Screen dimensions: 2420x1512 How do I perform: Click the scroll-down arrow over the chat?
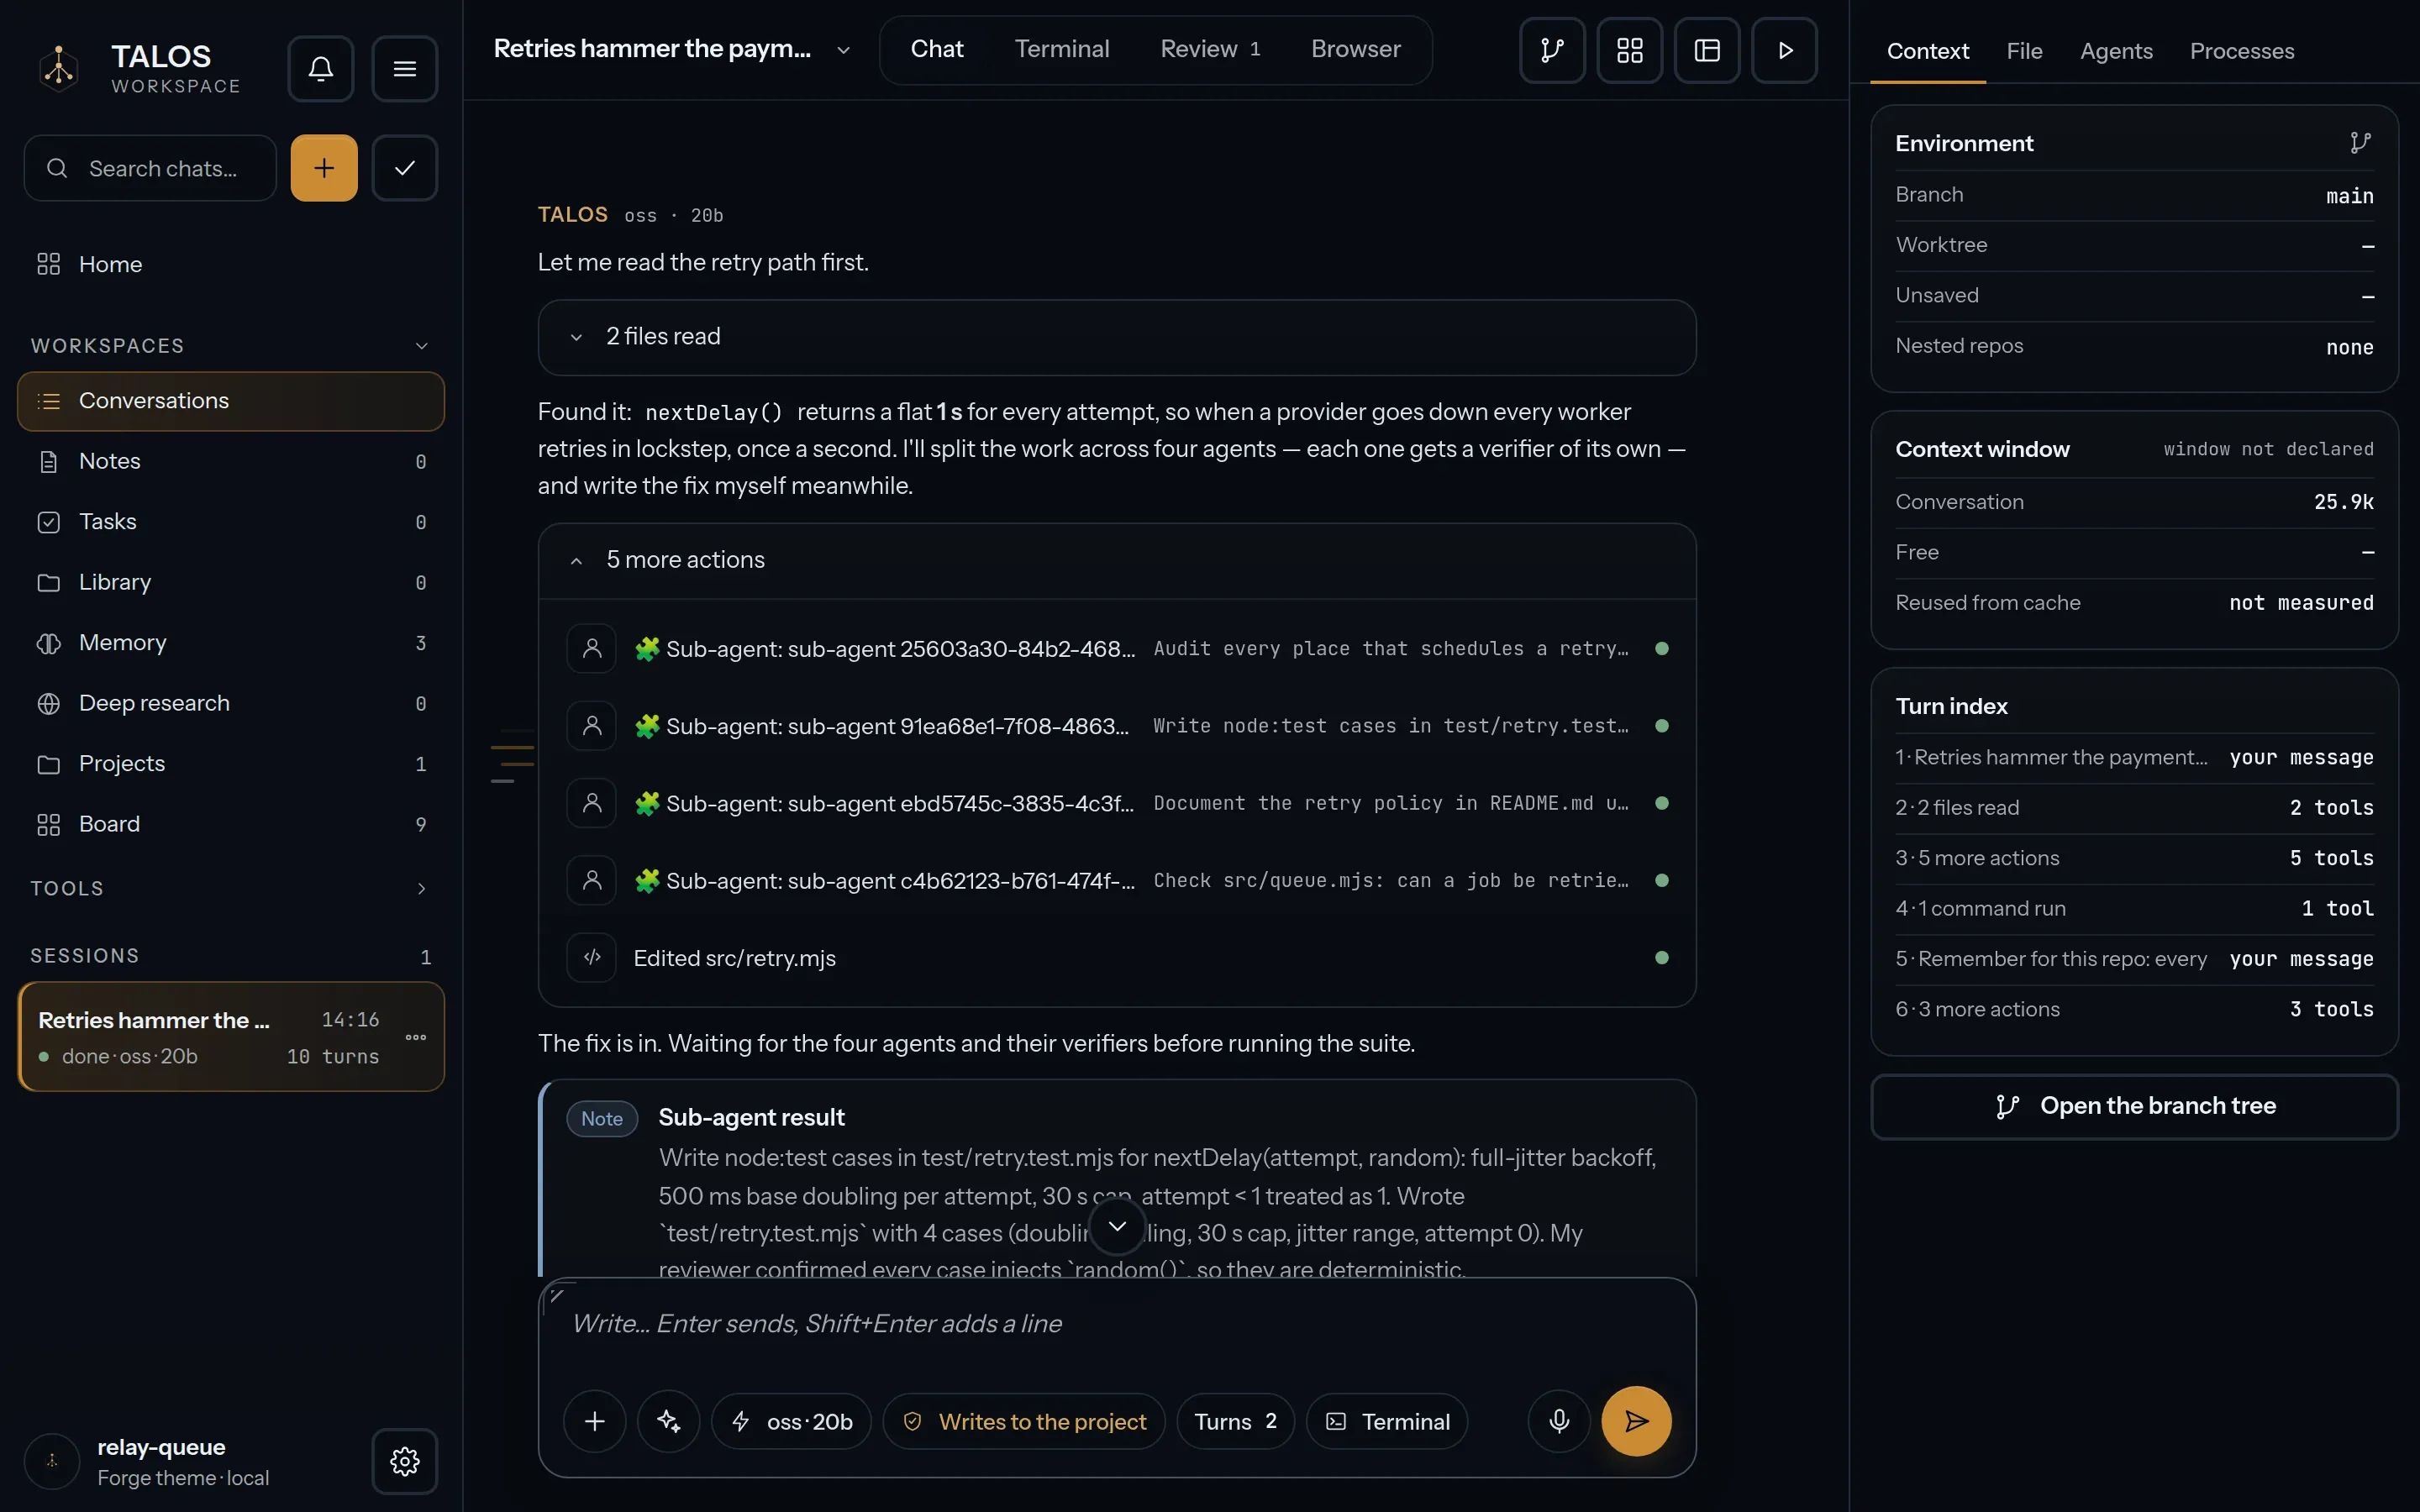click(1117, 1226)
